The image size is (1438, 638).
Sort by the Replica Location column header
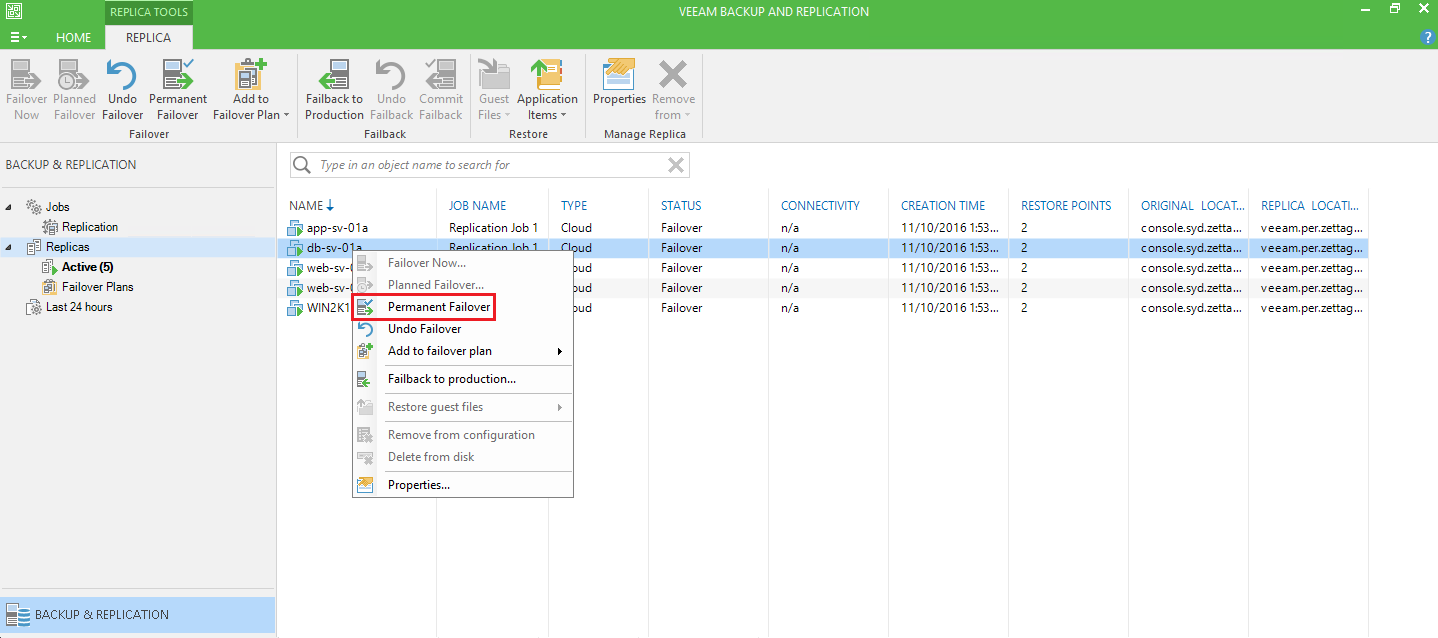point(1309,206)
